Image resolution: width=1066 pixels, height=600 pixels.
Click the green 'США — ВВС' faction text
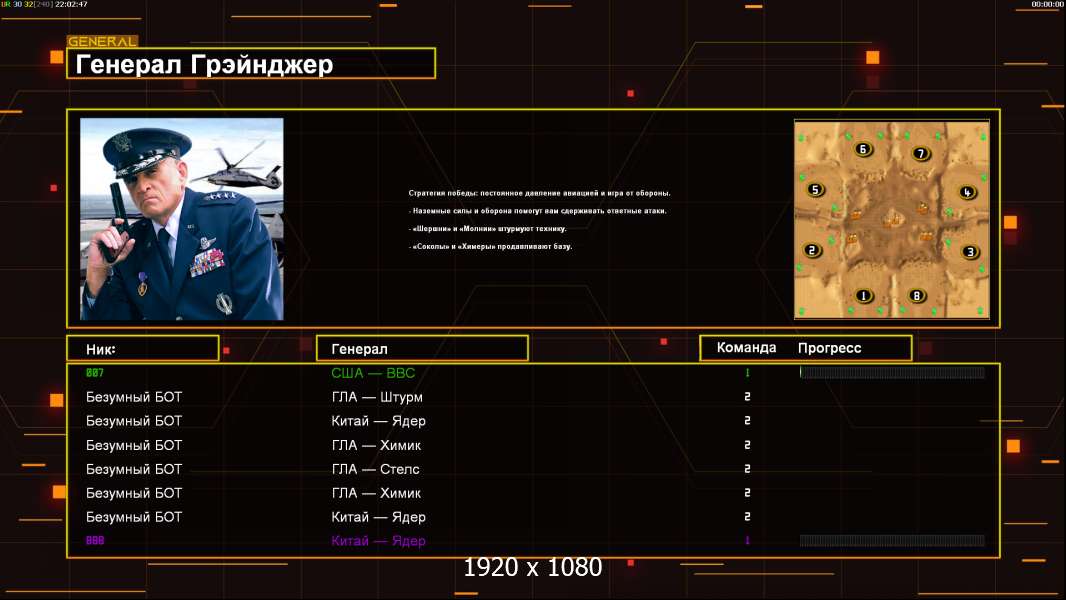pyautogui.click(x=373, y=373)
